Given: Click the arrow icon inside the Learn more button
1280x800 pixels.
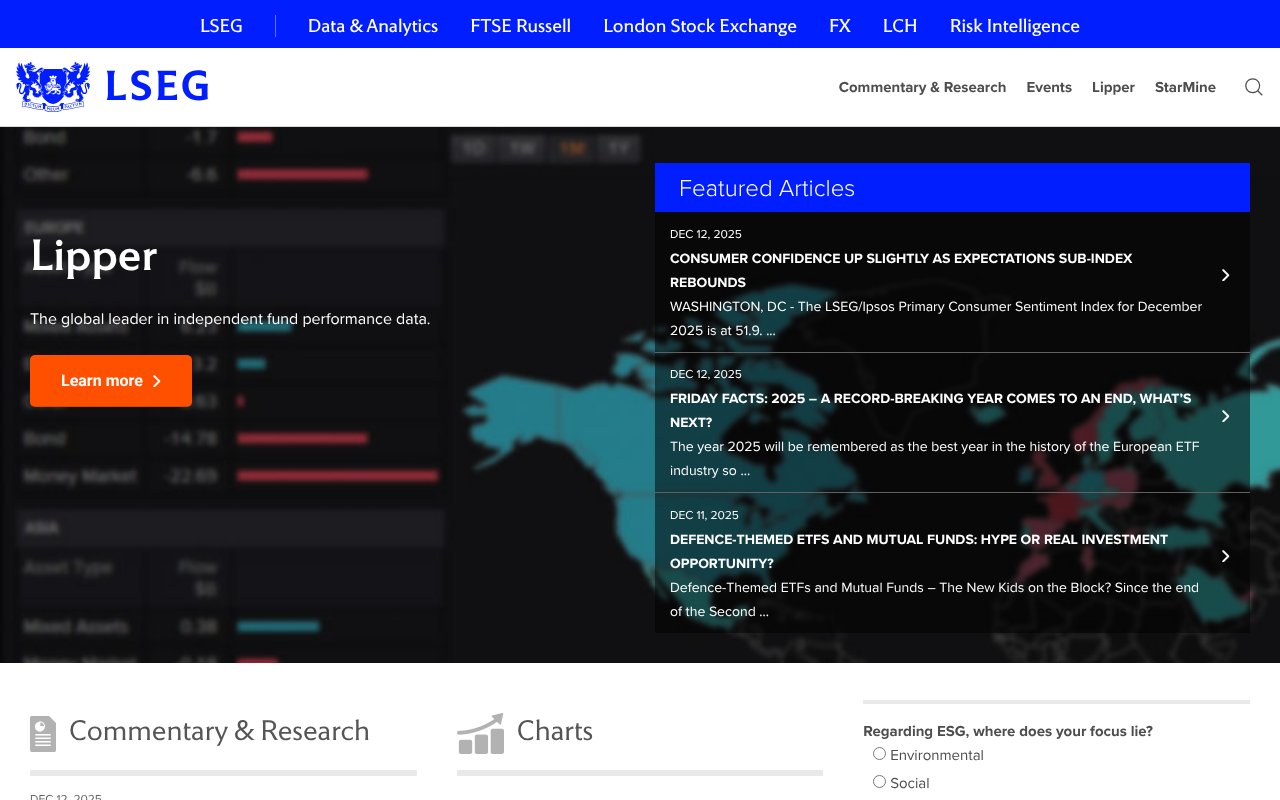Looking at the screenshot, I should 157,381.
